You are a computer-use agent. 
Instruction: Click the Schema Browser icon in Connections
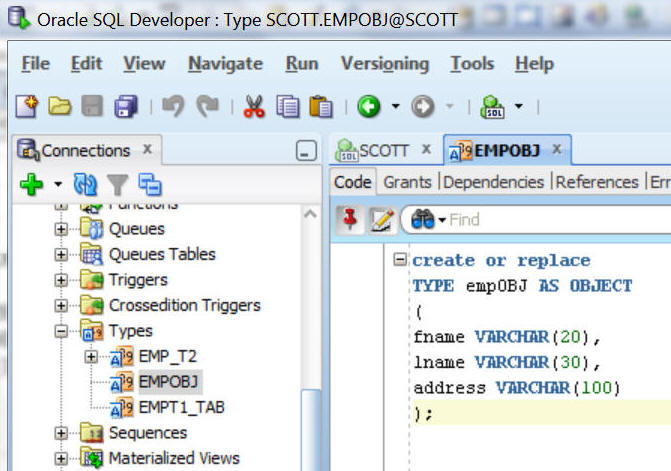coord(150,184)
